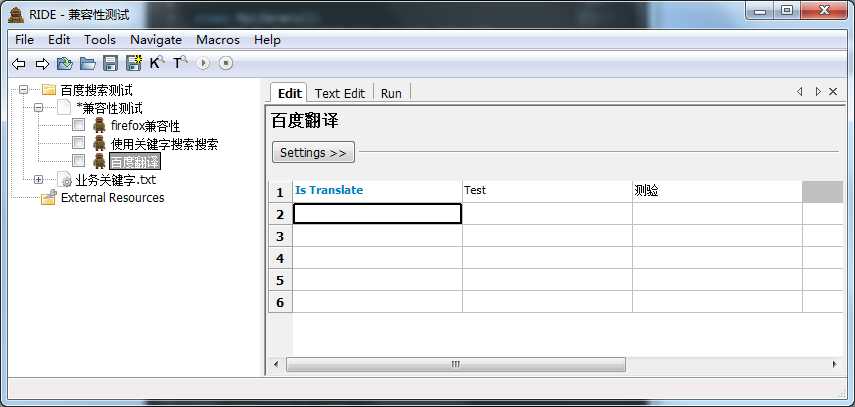
Task: Select the firefox兼容性 test case
Action: click(x=145, y=125)
